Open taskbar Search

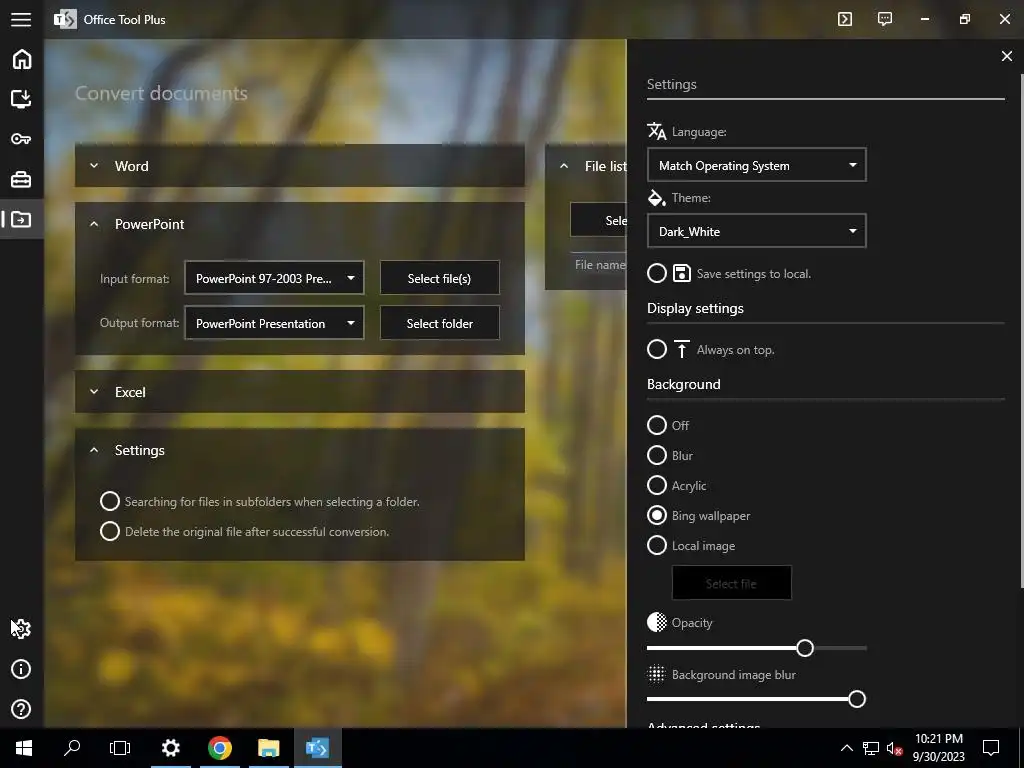(72, 747)
